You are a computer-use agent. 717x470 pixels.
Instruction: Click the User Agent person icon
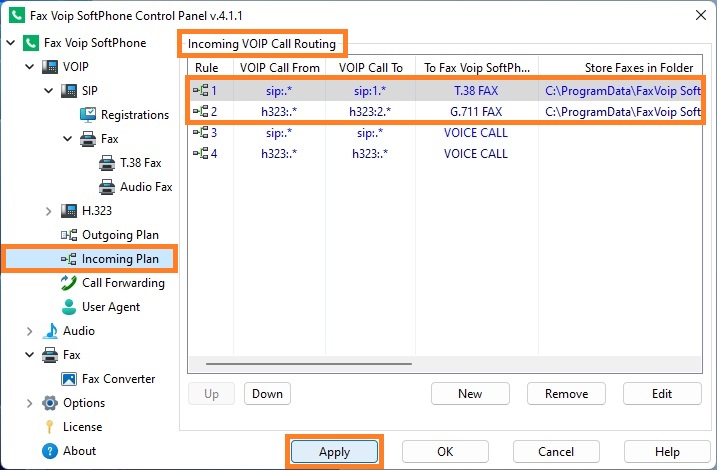coord(69,307)
